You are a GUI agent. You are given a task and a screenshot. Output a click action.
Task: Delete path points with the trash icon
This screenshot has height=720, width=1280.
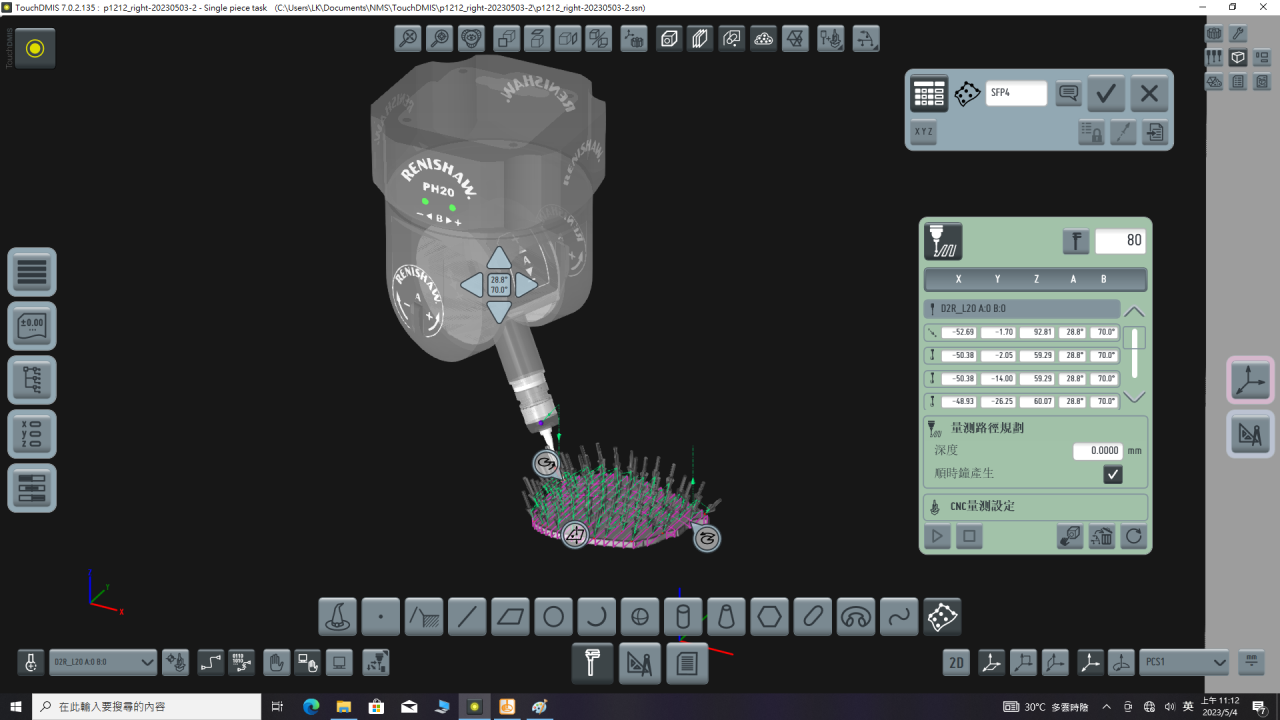1102,537
